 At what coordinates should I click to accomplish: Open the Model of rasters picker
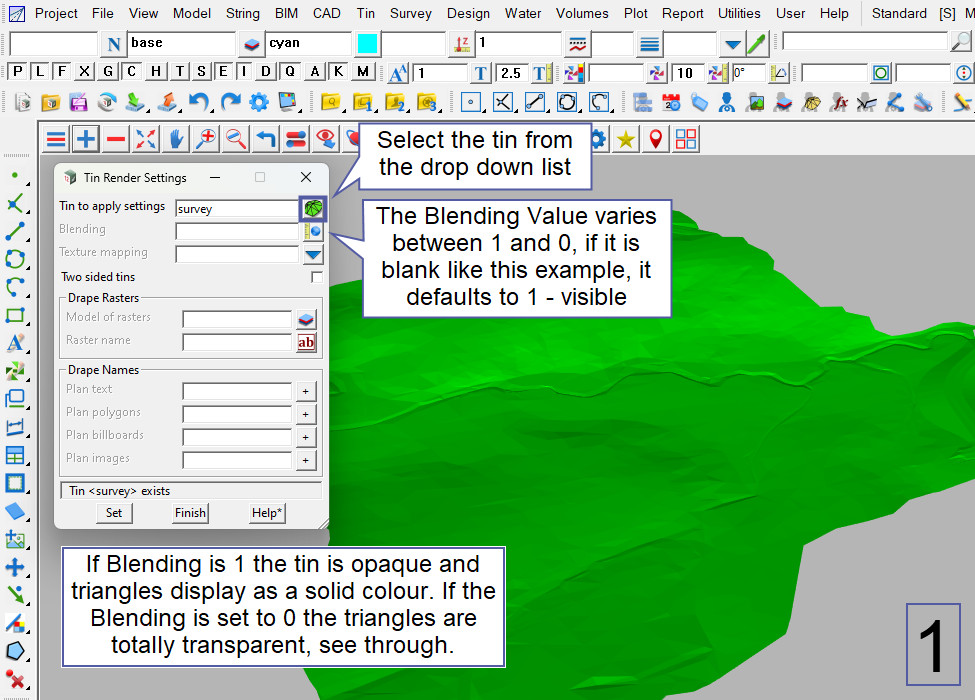click(306, 319)
